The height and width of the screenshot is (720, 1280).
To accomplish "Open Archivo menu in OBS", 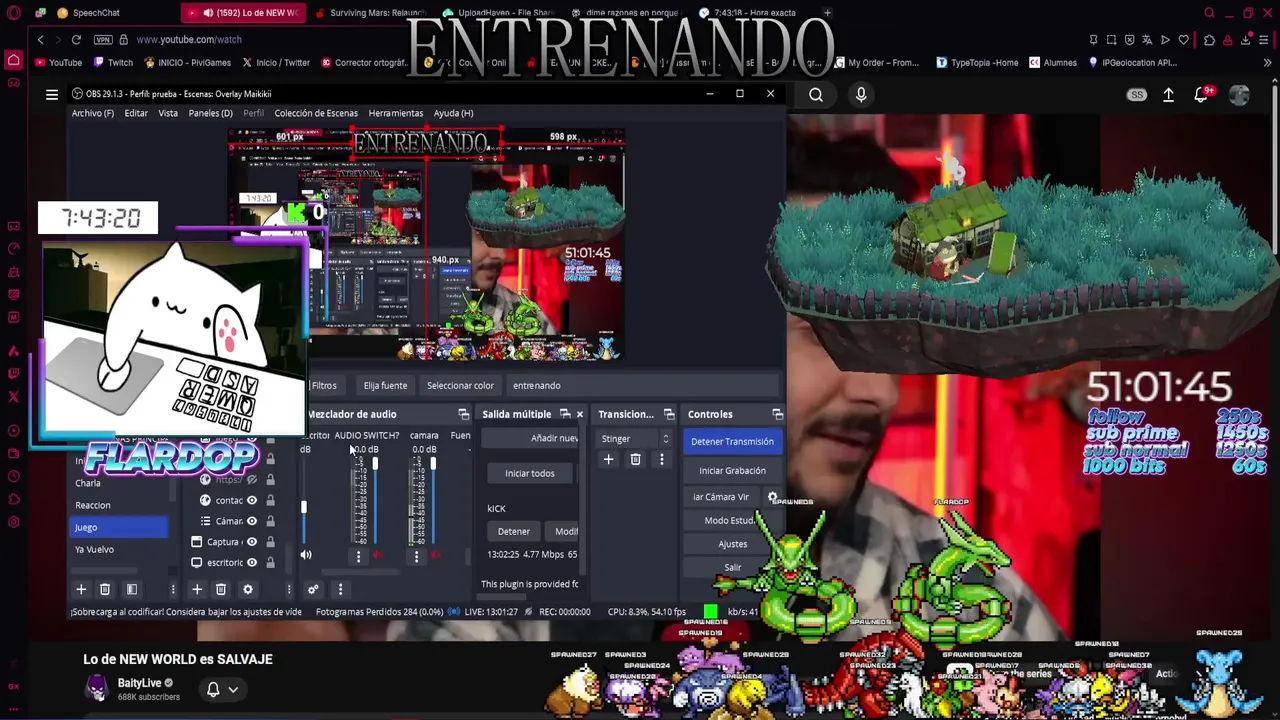I will (92, 113).
